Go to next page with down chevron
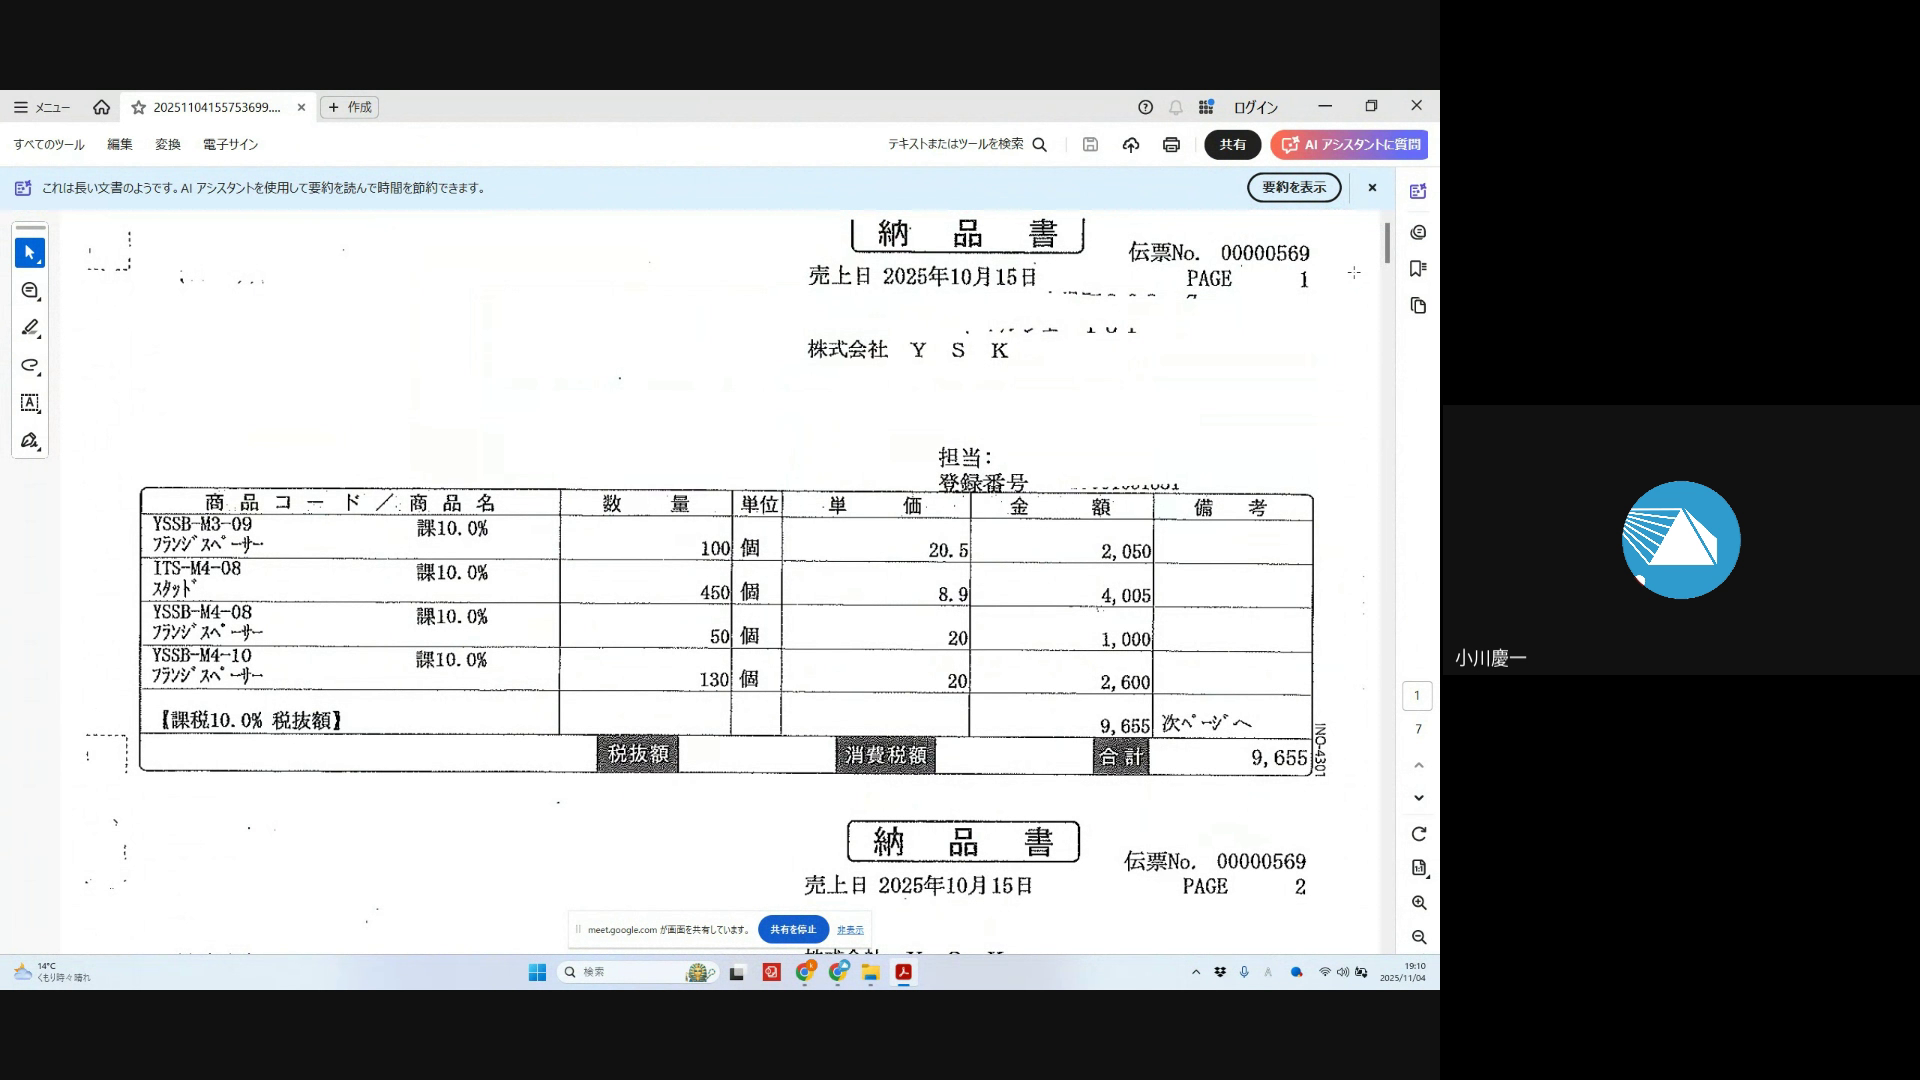This screenshot has width=1920, height=1080. [1418, 798]
